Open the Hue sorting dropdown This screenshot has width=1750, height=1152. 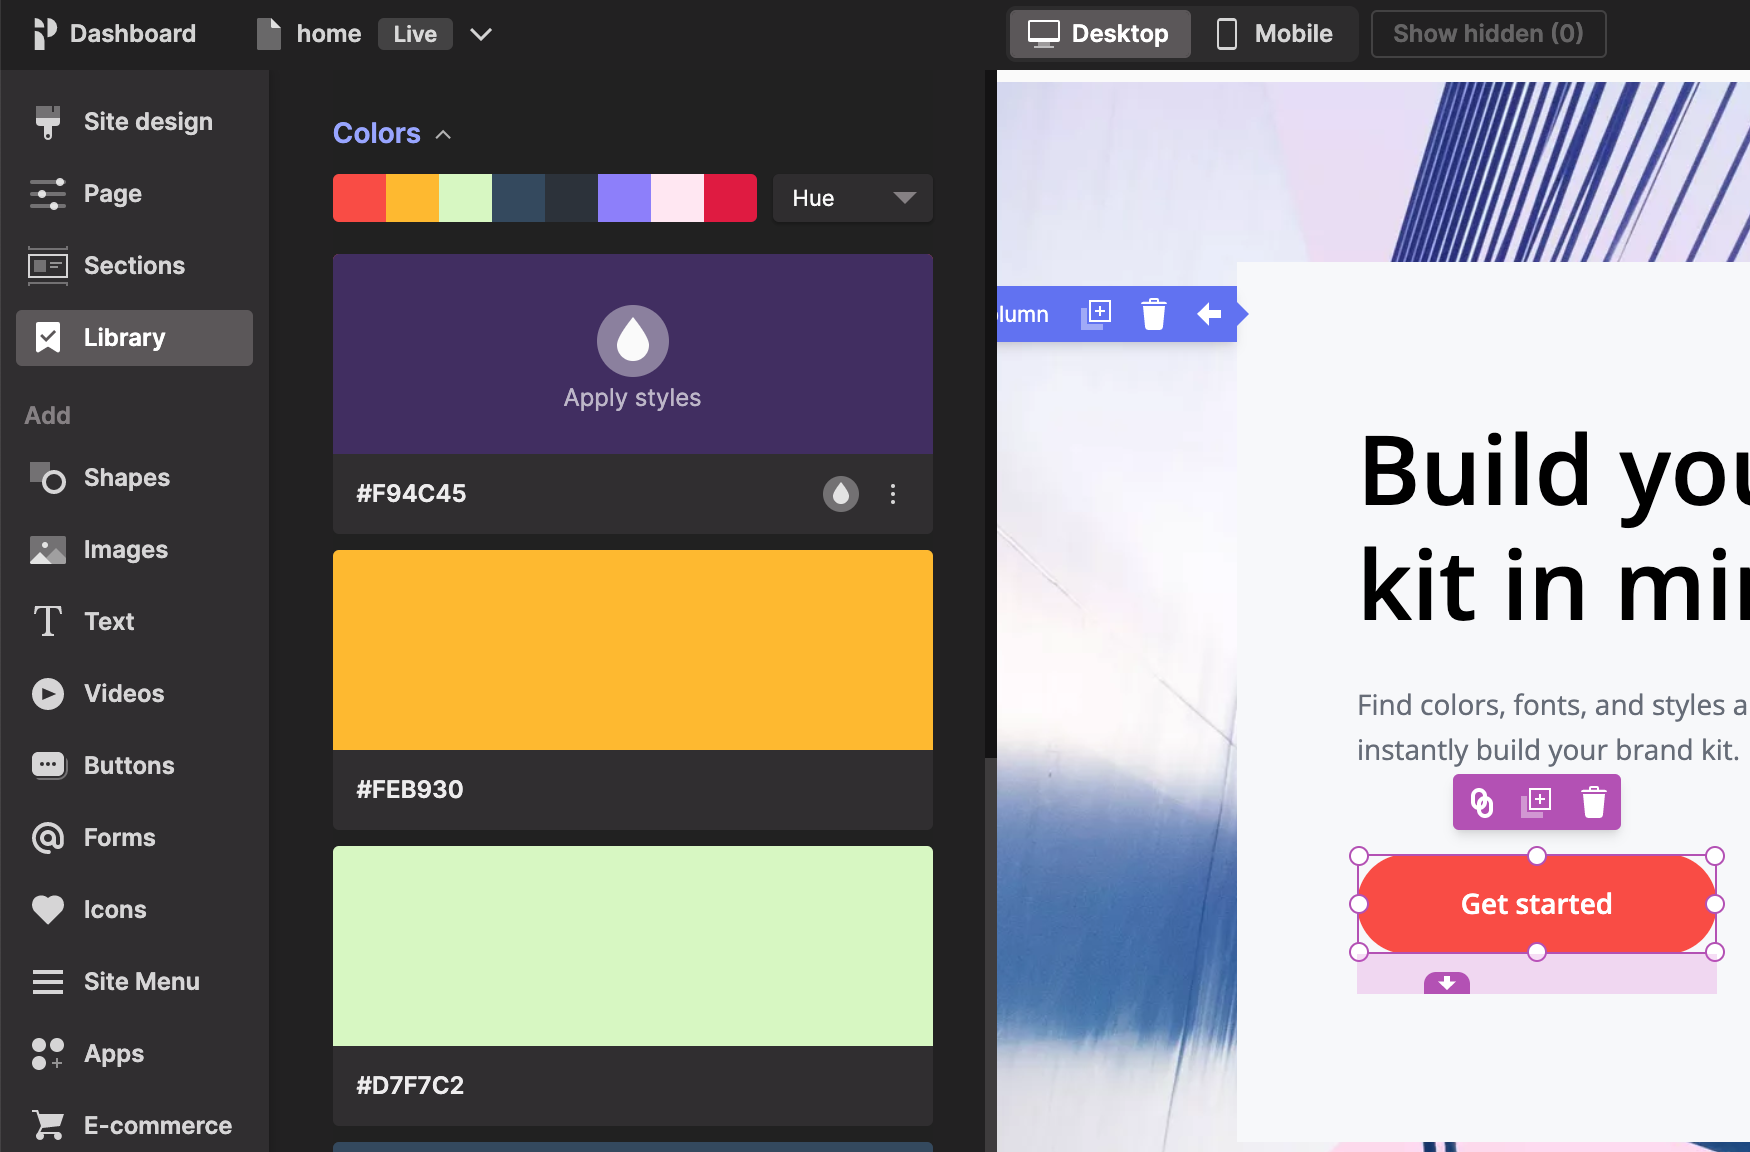pyautogui.click(x=851, y=197)
